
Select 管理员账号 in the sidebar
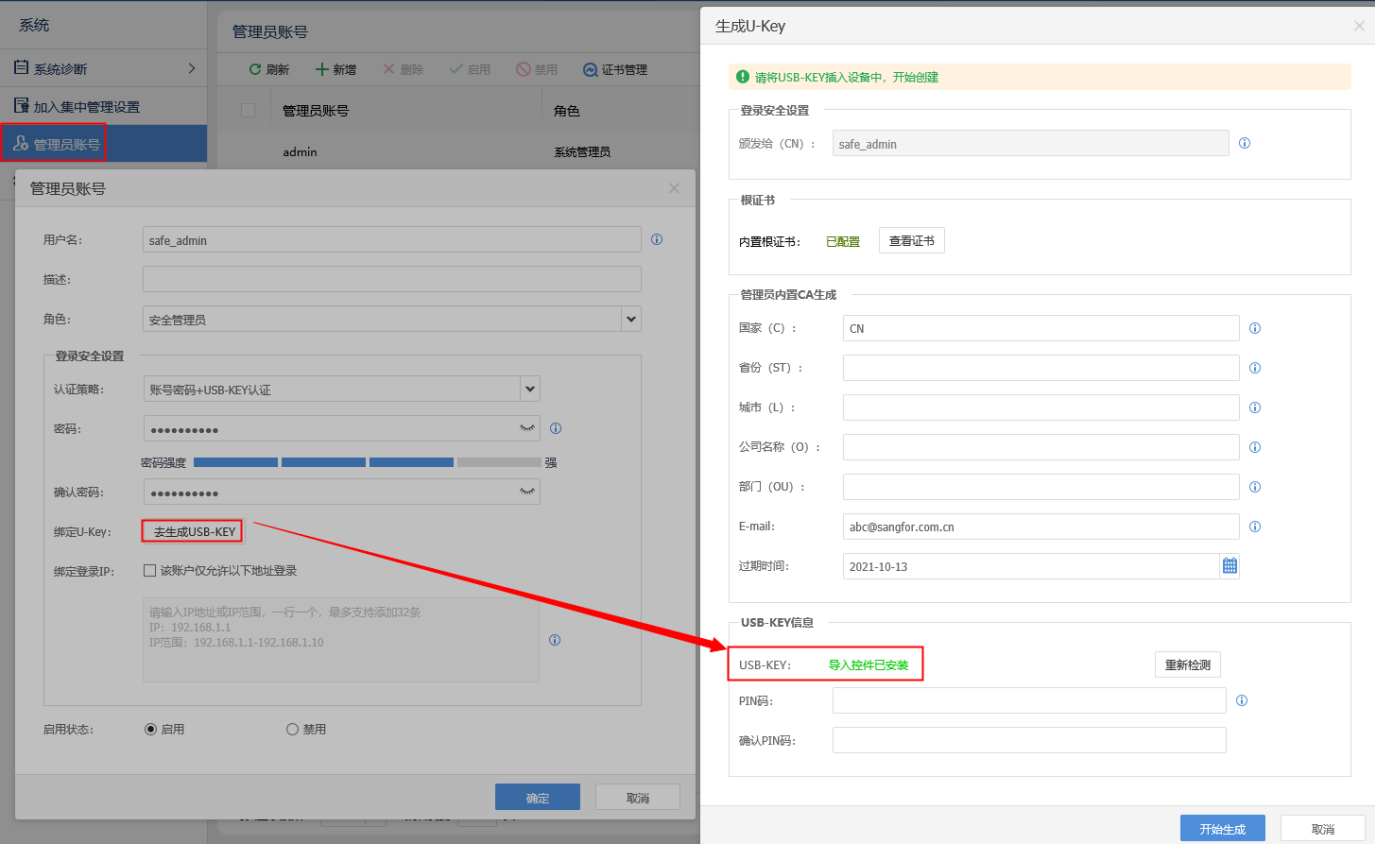66,144
